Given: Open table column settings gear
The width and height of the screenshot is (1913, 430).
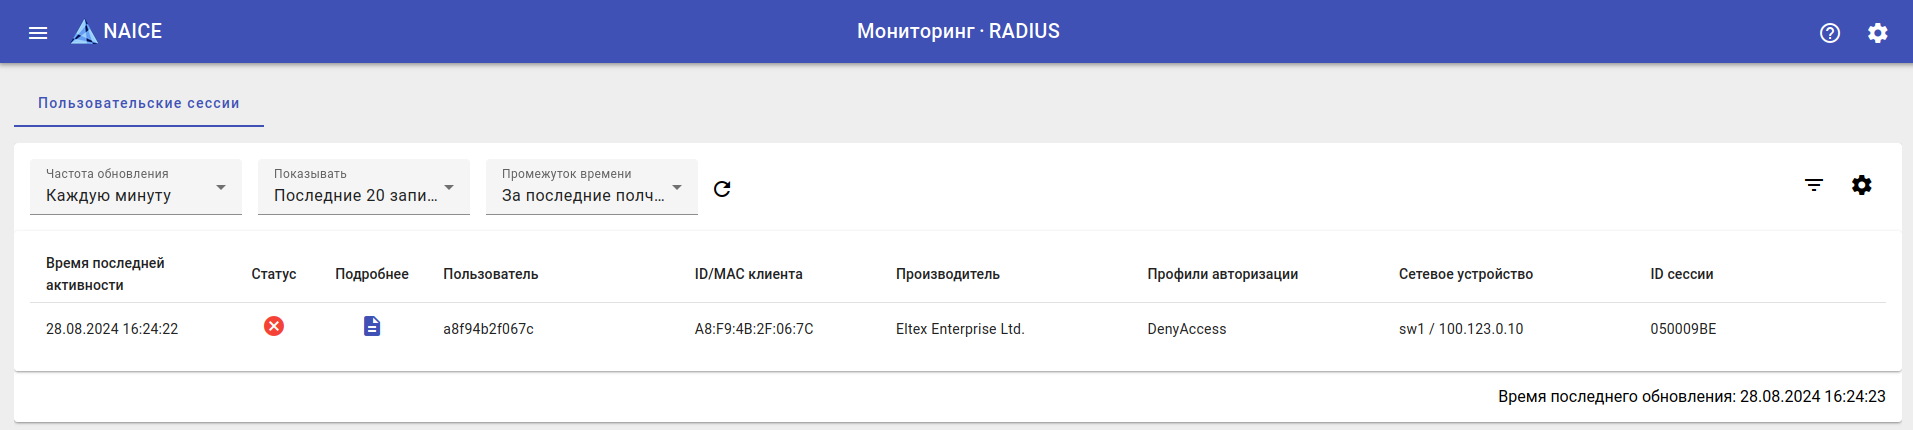Looking at the screenshot, I should pyautogui.click(x=1861, y=185).
